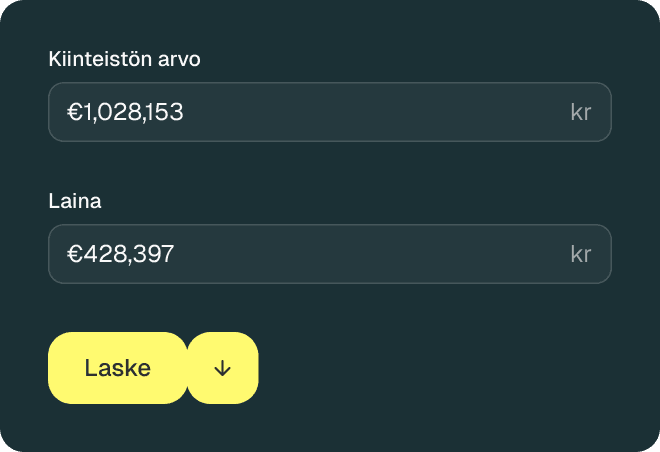Click kr suffix in Laina field

[x=580, y=254]
